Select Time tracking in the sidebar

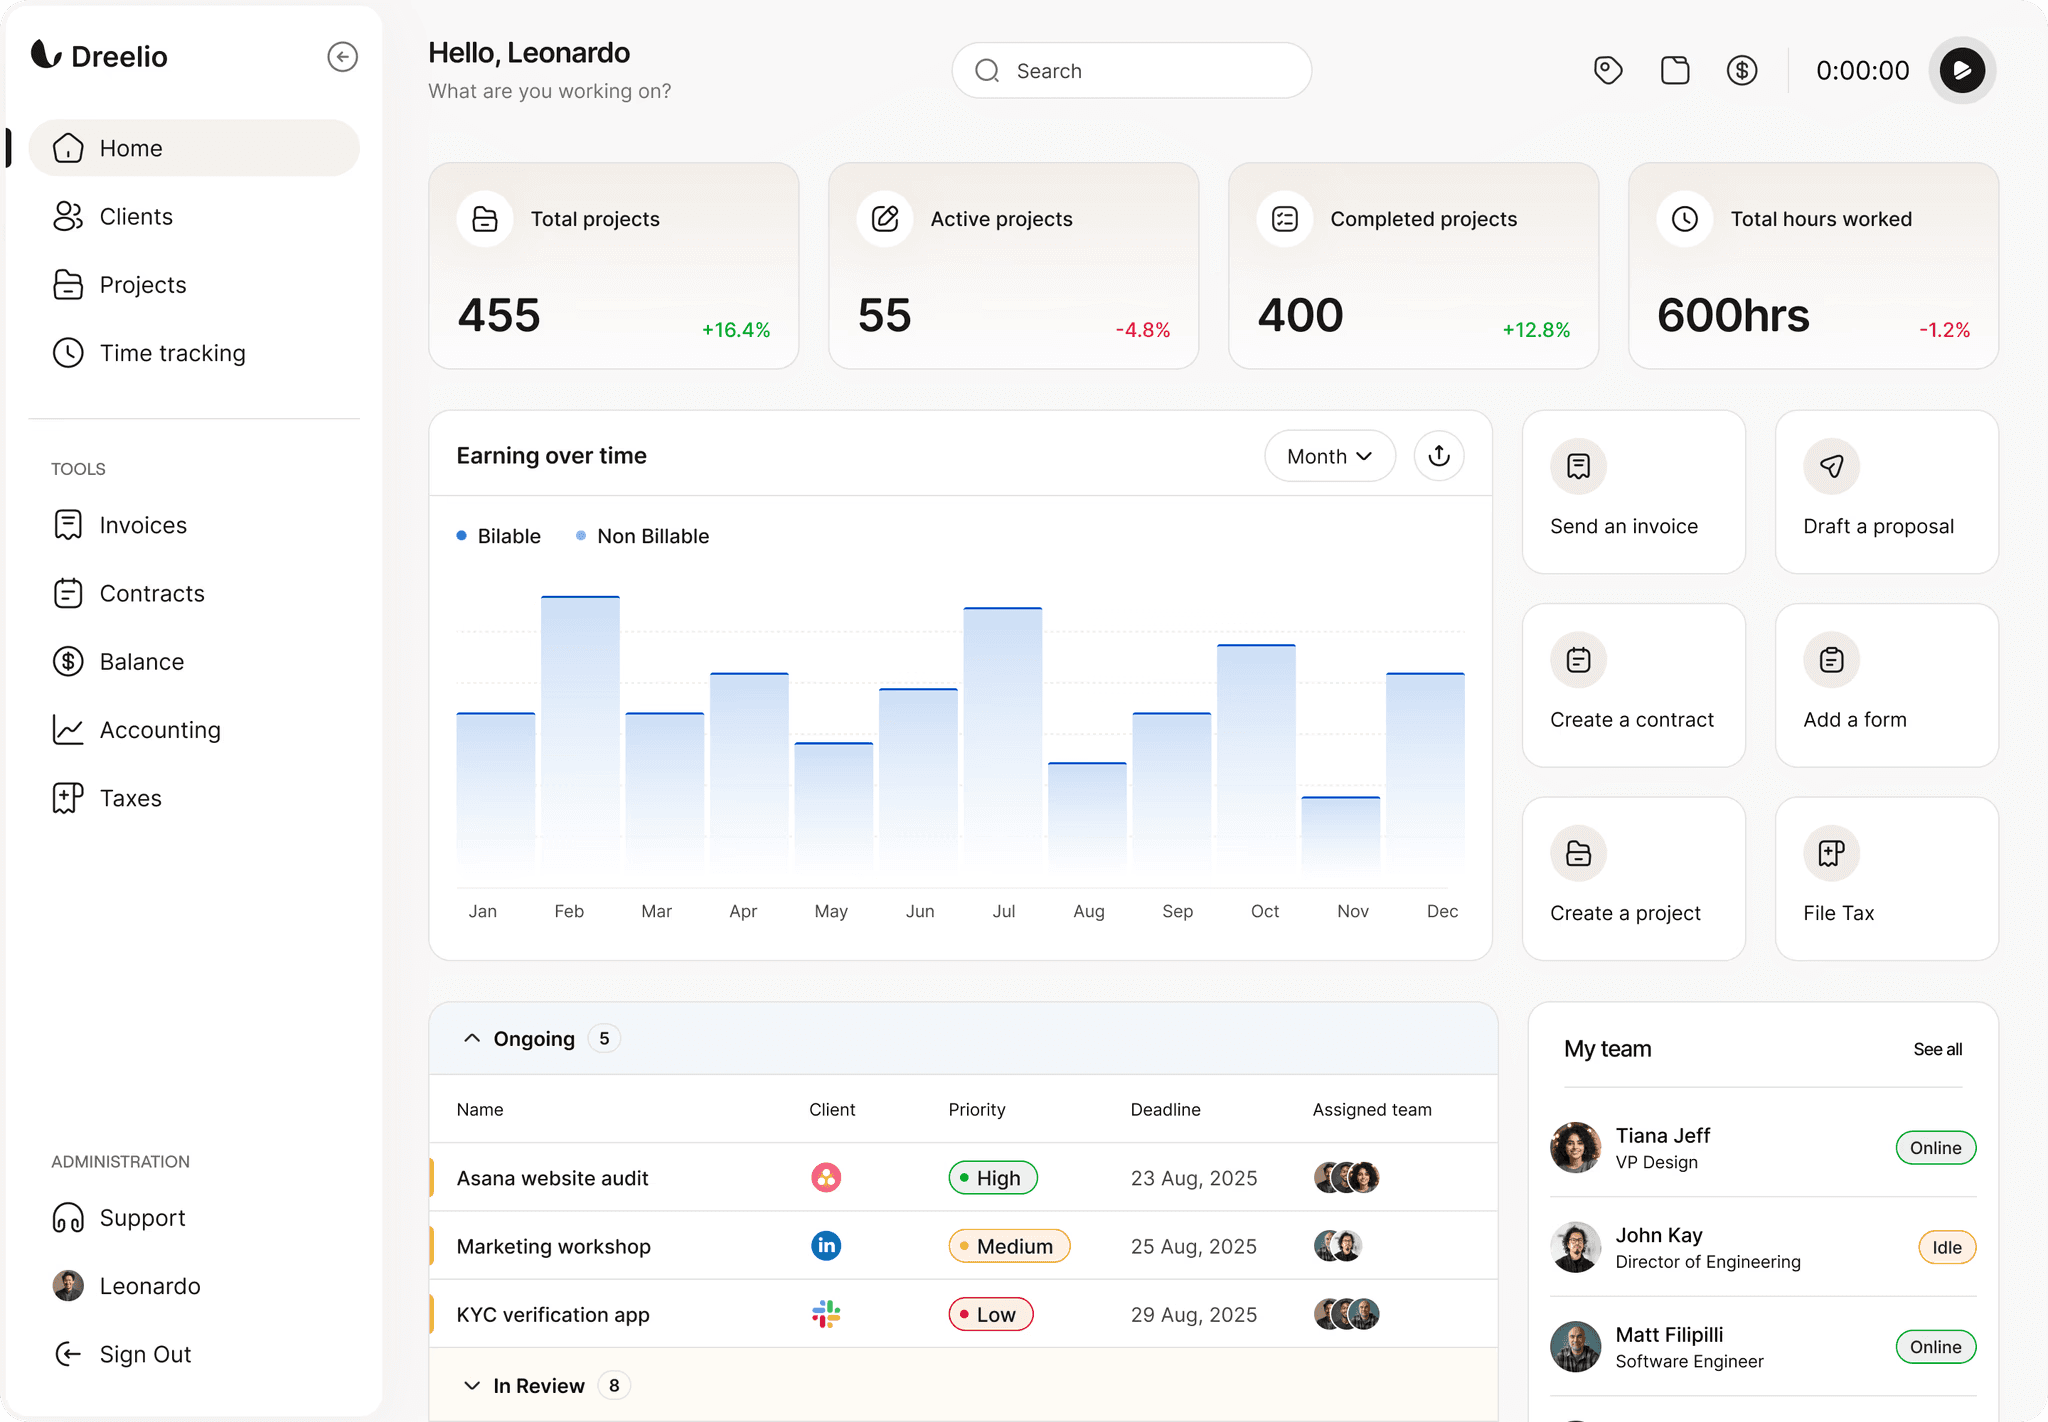(x=172, y=352)
